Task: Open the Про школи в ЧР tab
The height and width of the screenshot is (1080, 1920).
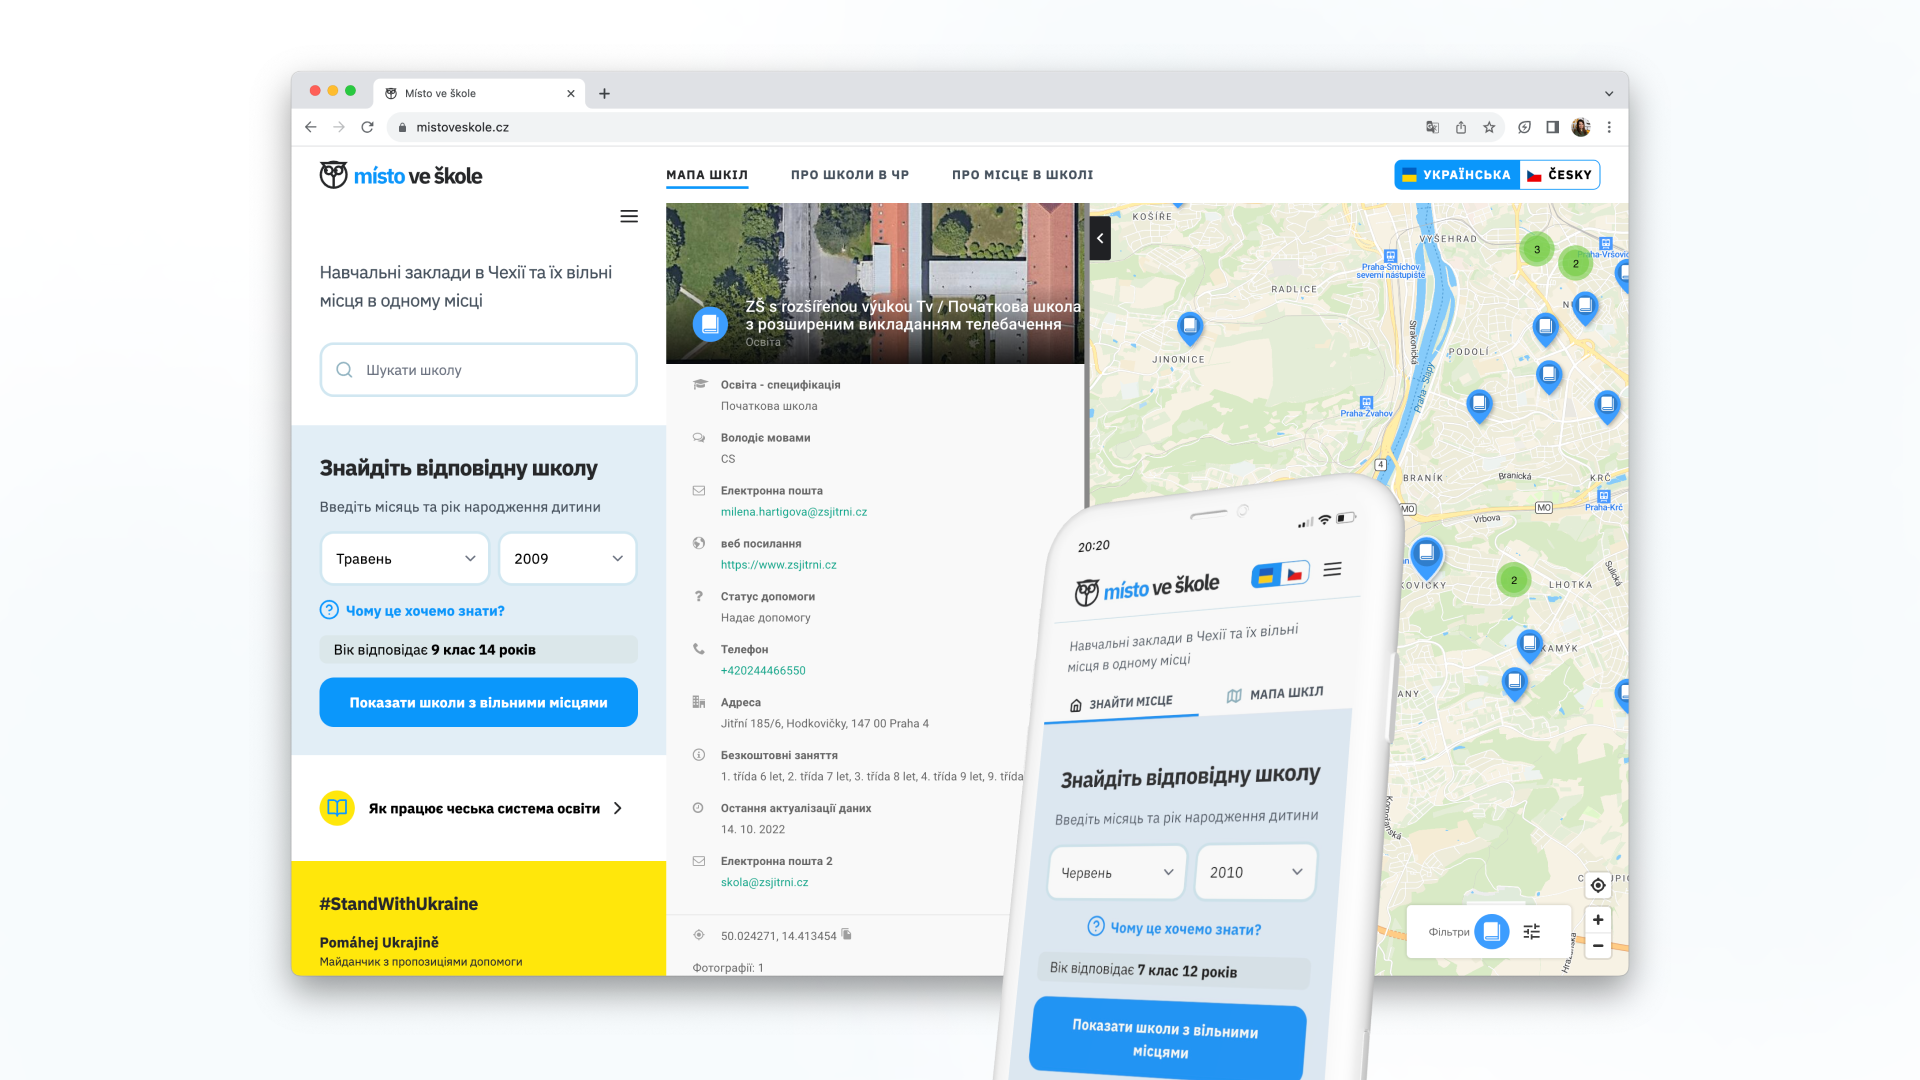Action: point(850,175)
